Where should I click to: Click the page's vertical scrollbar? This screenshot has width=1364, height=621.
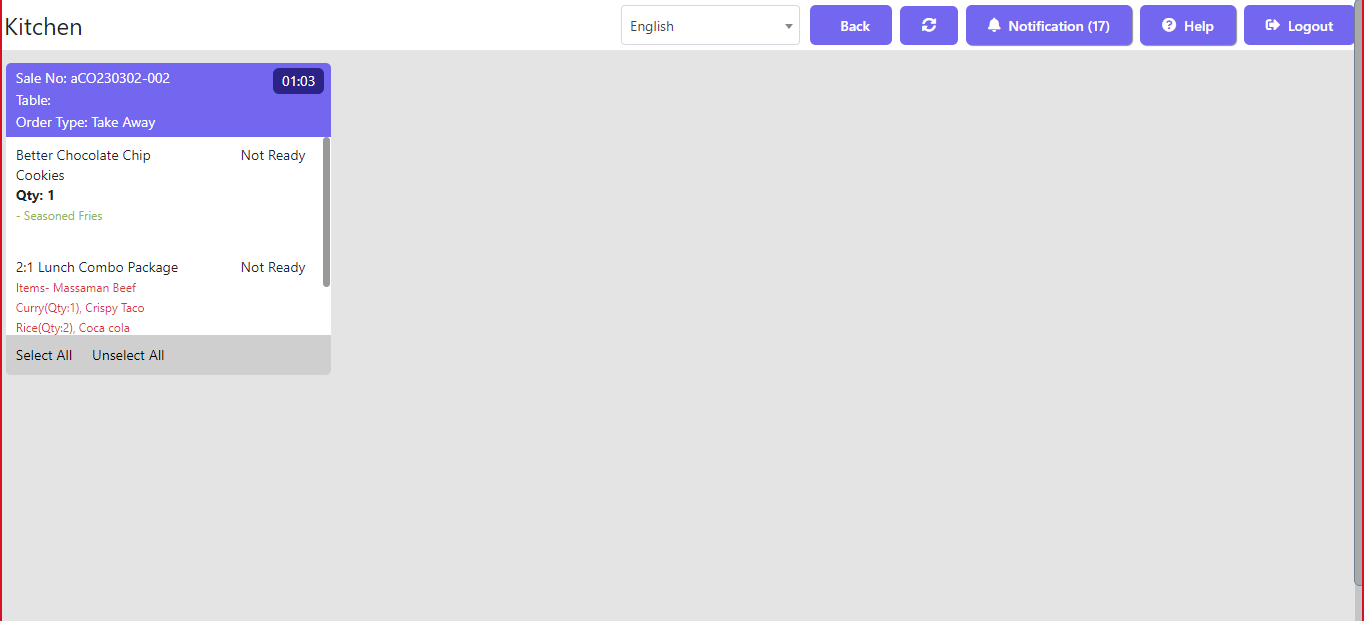1358,300
